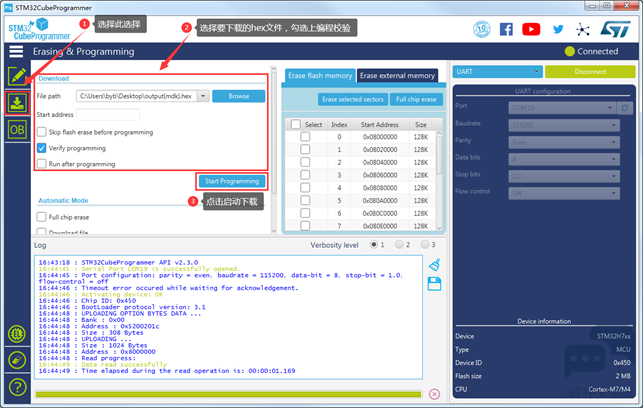Image resolution: width=643 pixels, height=408 pixels.
Task: Click the sector table vertical scrollbar
Action: (x=439, y=156)
